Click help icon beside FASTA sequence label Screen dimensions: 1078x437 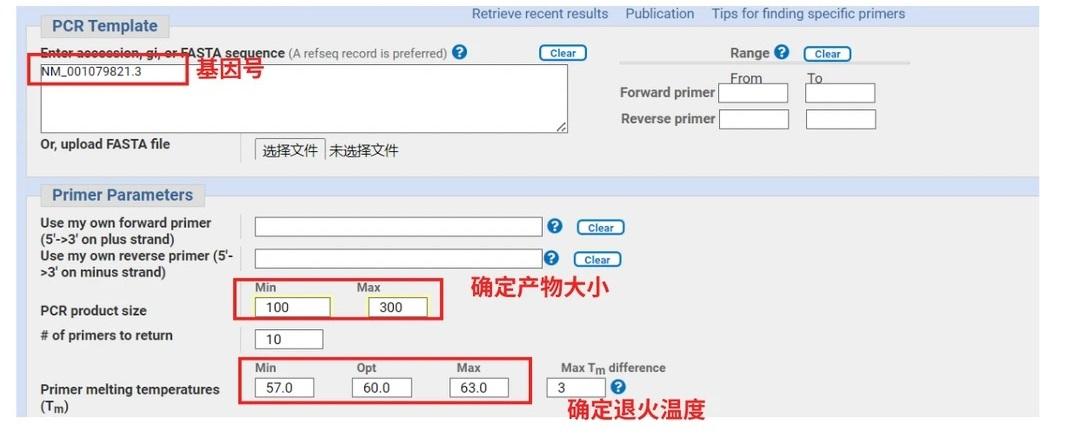tap(460, 53)
